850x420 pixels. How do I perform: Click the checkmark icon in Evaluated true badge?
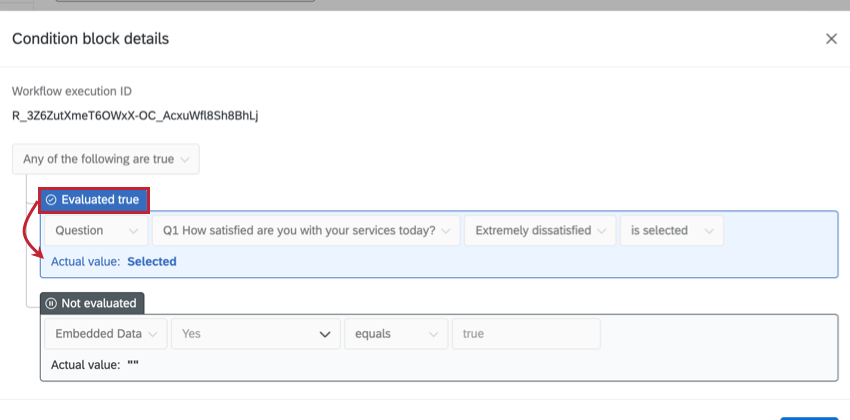click(51, 200)
